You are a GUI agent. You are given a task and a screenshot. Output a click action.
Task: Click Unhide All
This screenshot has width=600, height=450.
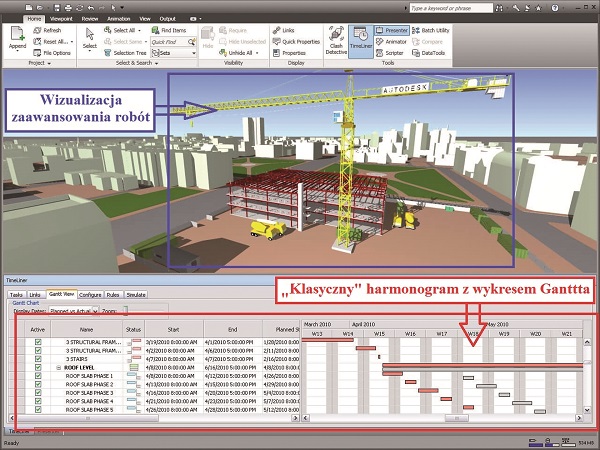coord(236,53)
